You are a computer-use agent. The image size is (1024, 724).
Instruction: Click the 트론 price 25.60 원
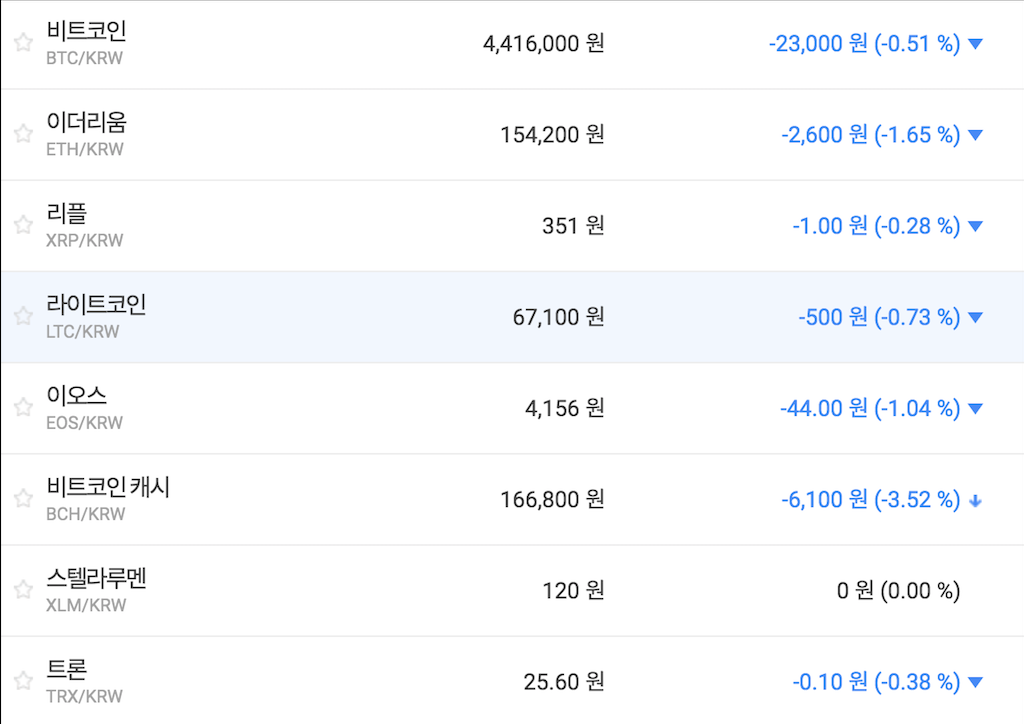click(x=564, y=682)
